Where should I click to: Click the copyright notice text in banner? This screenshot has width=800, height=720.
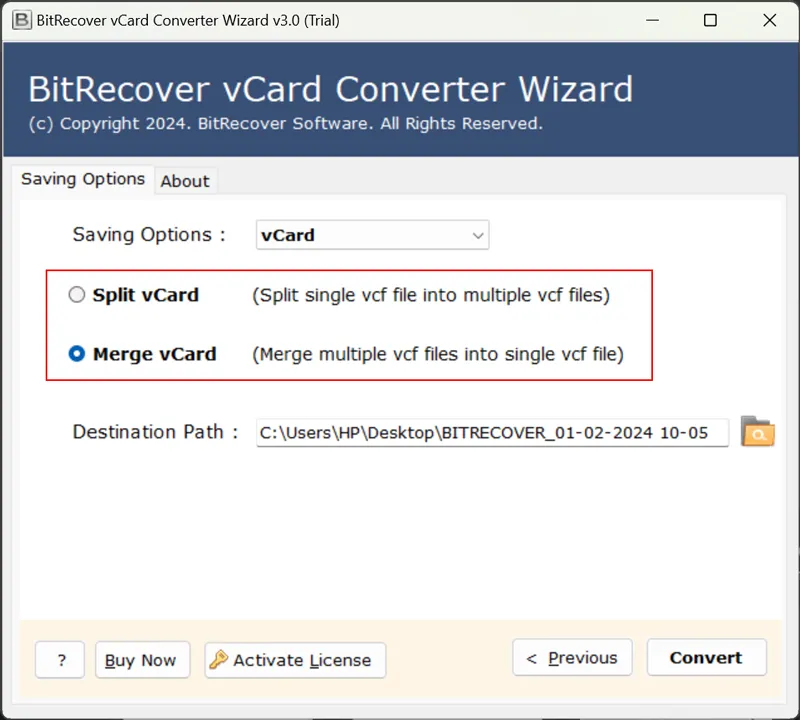[x=285, y=124]
